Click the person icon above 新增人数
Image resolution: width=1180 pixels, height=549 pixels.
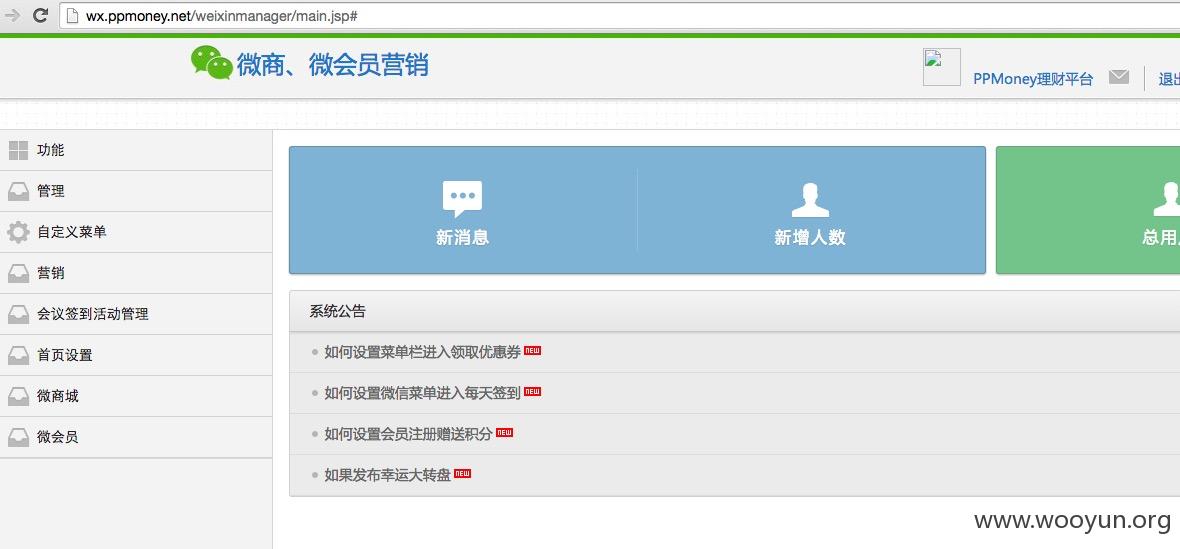pyautogui.click(x=810, y=199)
